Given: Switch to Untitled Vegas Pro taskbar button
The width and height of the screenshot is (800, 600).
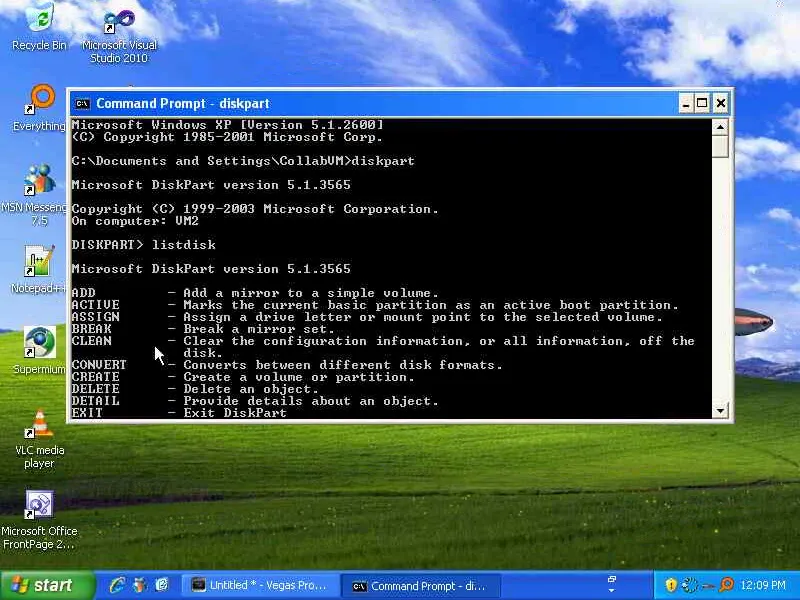Looking at the screenshot, I should pos(260,585).
